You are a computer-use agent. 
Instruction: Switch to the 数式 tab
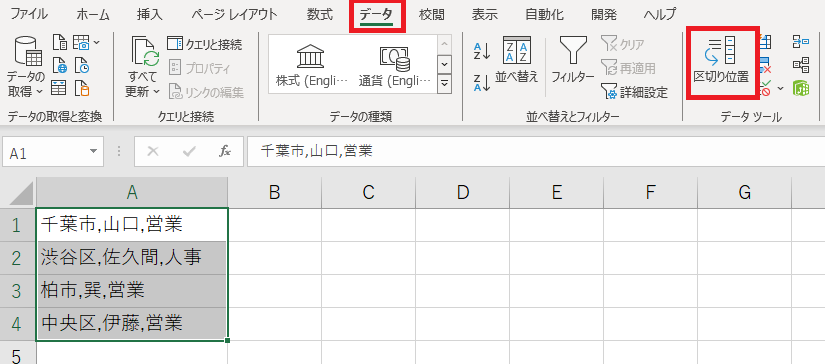(x=320, y=14)
